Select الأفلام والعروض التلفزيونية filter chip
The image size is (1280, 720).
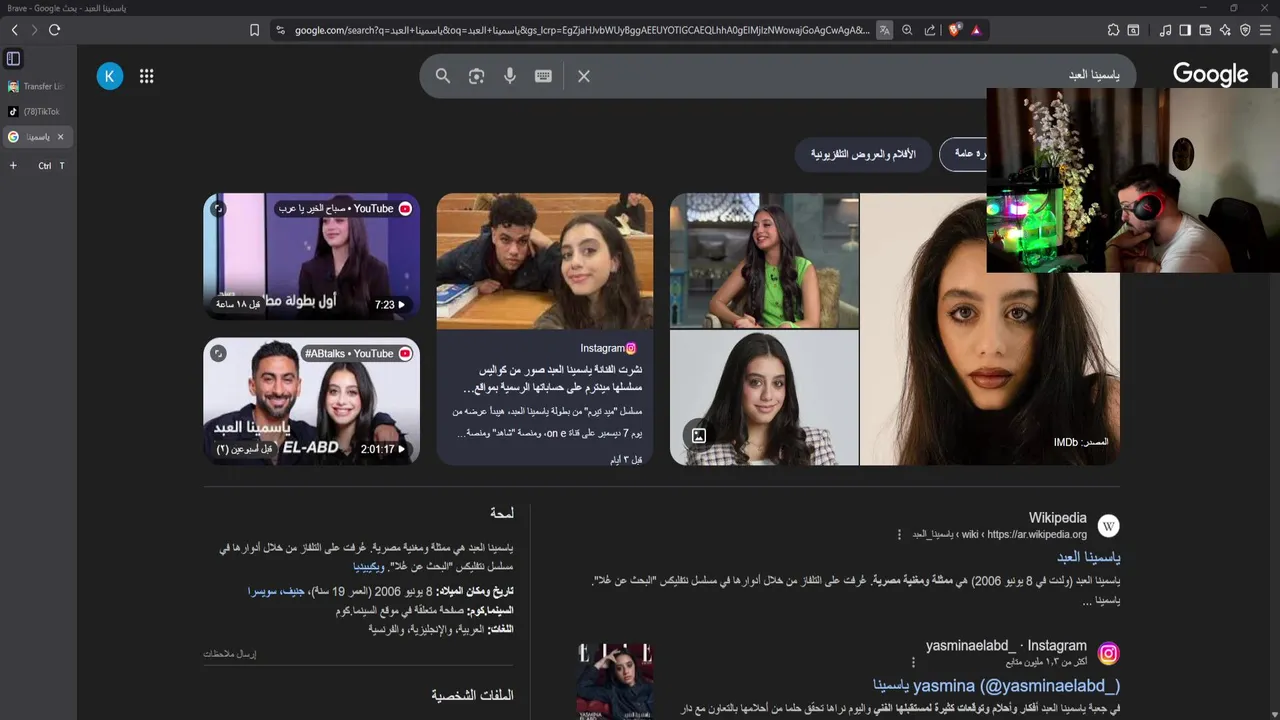[x=863, y=154]
